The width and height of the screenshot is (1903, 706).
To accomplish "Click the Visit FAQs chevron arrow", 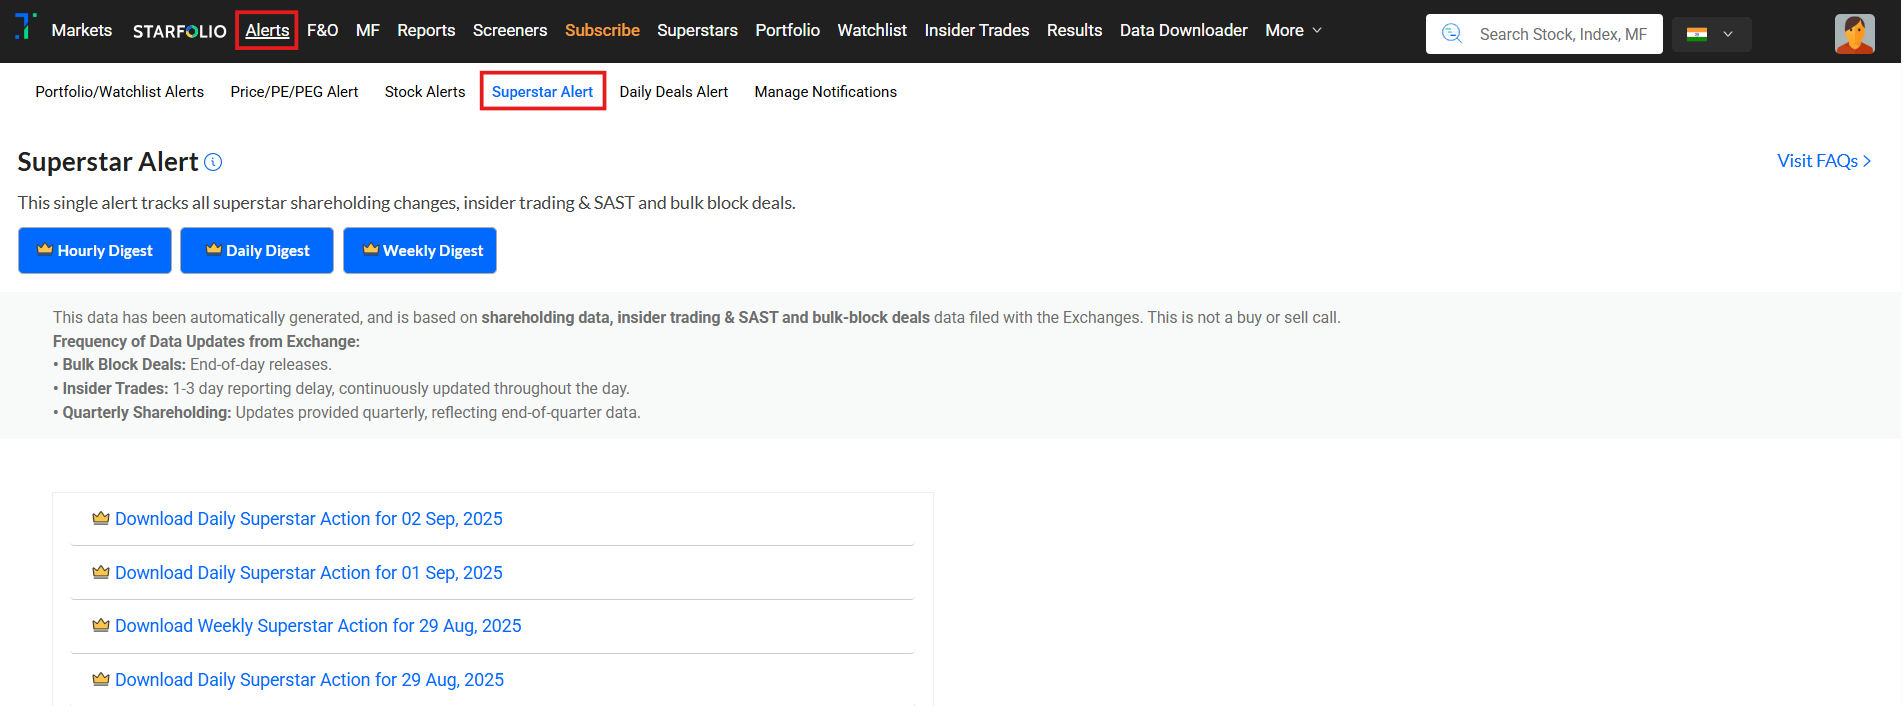I will [x=1867, y=161].
